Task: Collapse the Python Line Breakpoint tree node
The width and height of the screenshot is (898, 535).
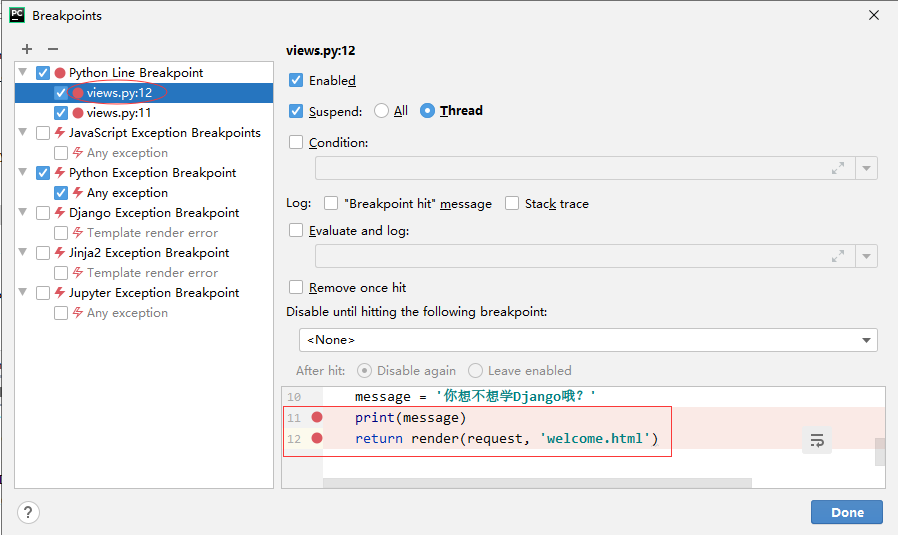Action: click(x=23, y=72)
